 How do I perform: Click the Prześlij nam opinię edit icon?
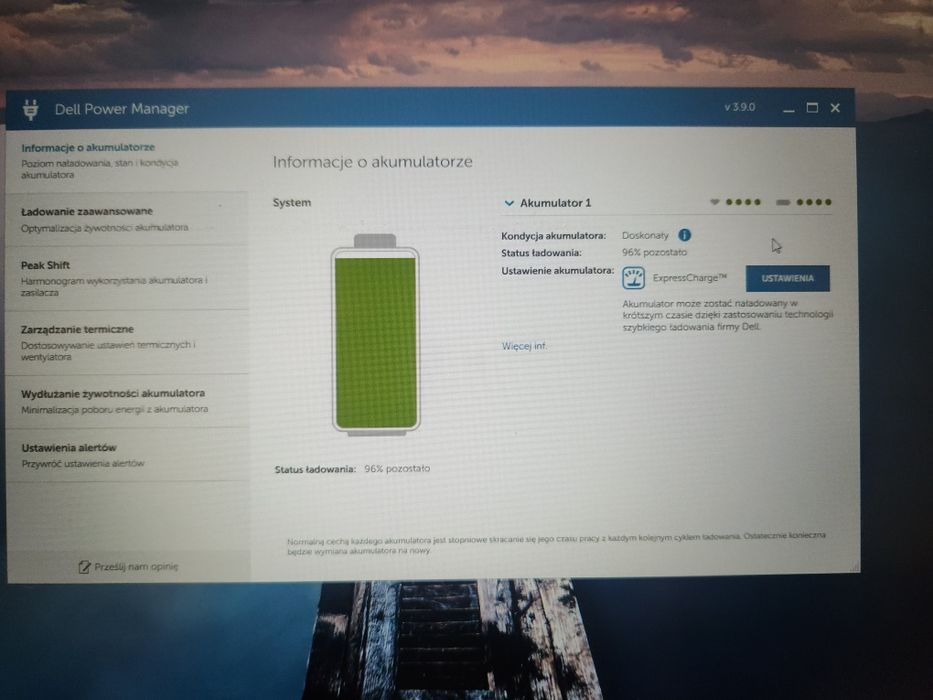point(84,567)
